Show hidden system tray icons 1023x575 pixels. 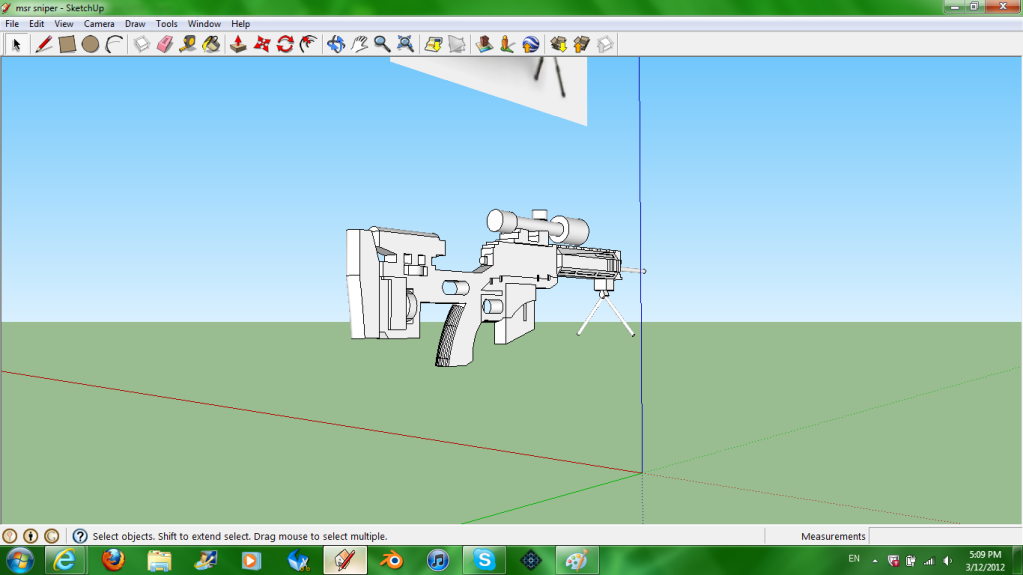tap(875, 560)
